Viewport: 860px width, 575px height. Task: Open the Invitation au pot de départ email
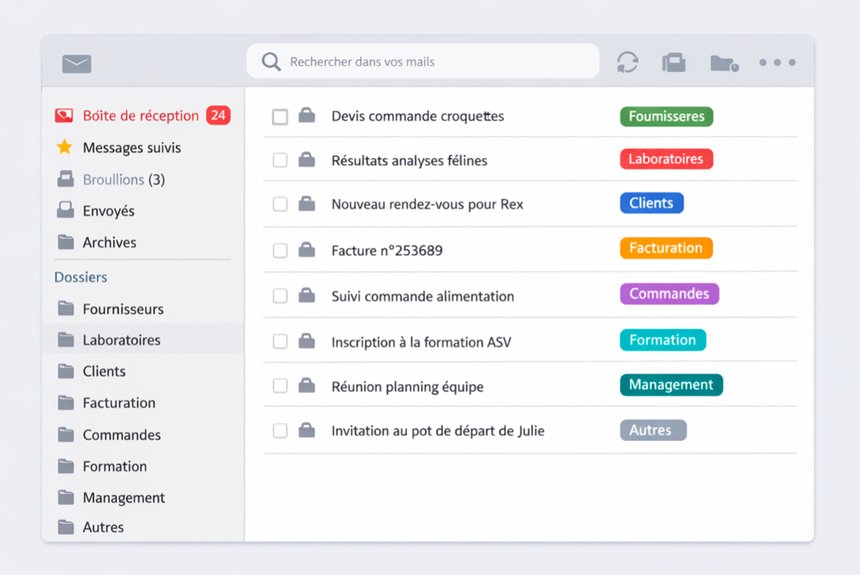pos(437,431)
